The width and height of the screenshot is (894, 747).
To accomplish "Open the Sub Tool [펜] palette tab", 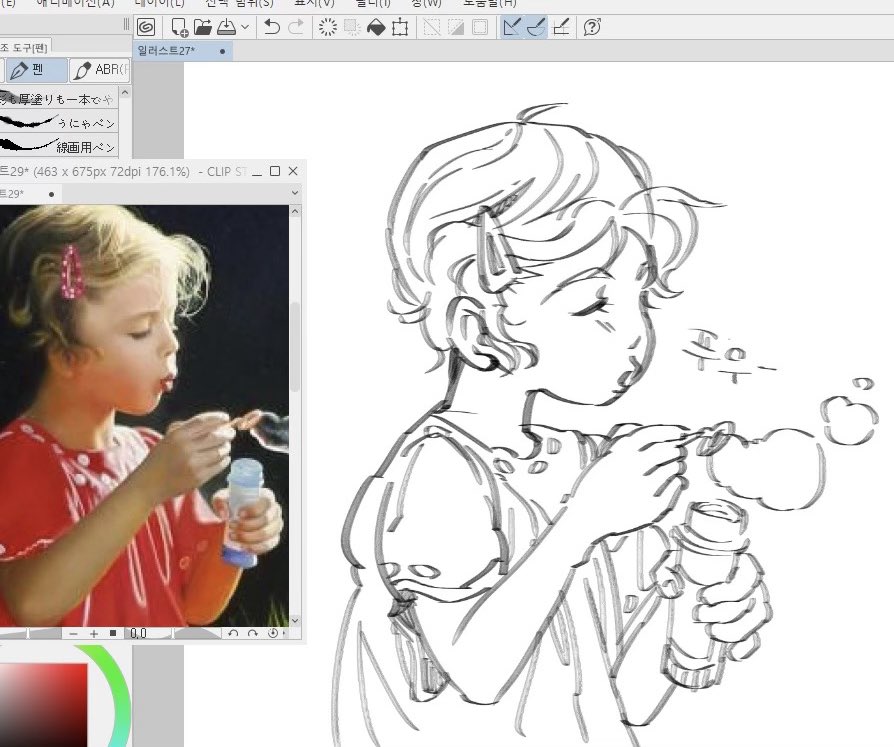I will (24, 47).
